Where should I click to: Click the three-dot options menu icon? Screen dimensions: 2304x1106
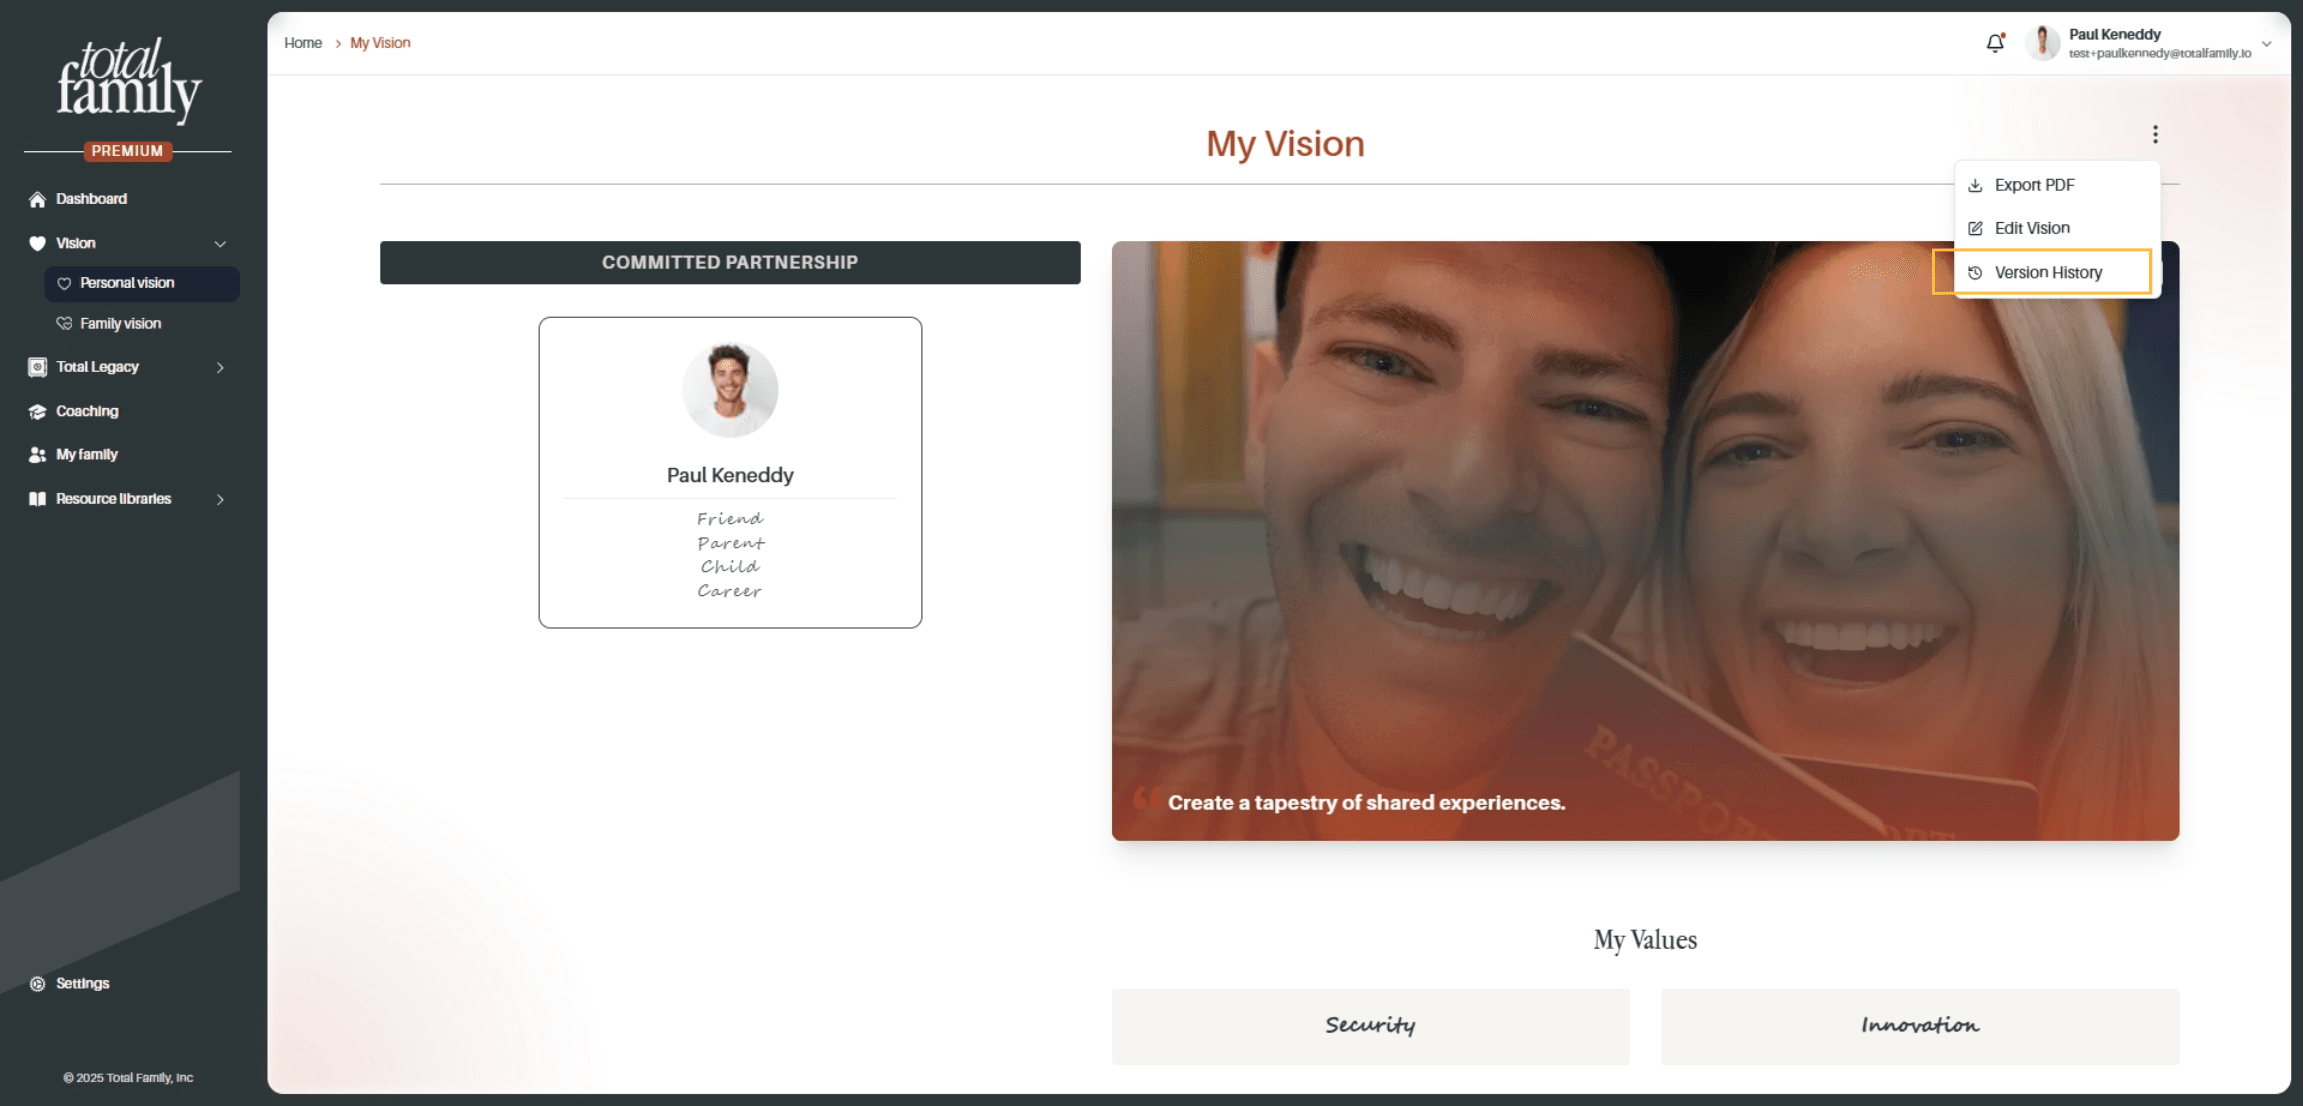coord(2155,134)
